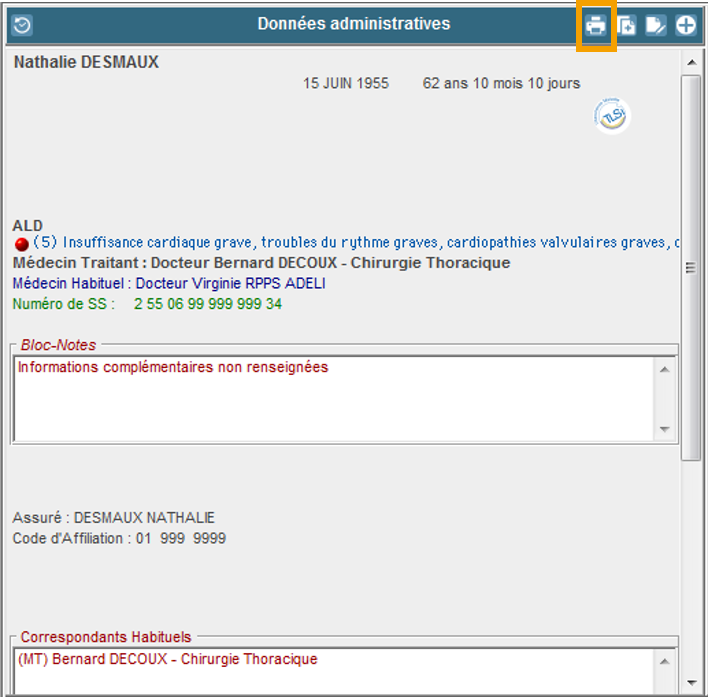Click the patient name Nathalie DESMAUX
Image resolution: width=708 pixels, height=697 pixels.
(86, 63)
